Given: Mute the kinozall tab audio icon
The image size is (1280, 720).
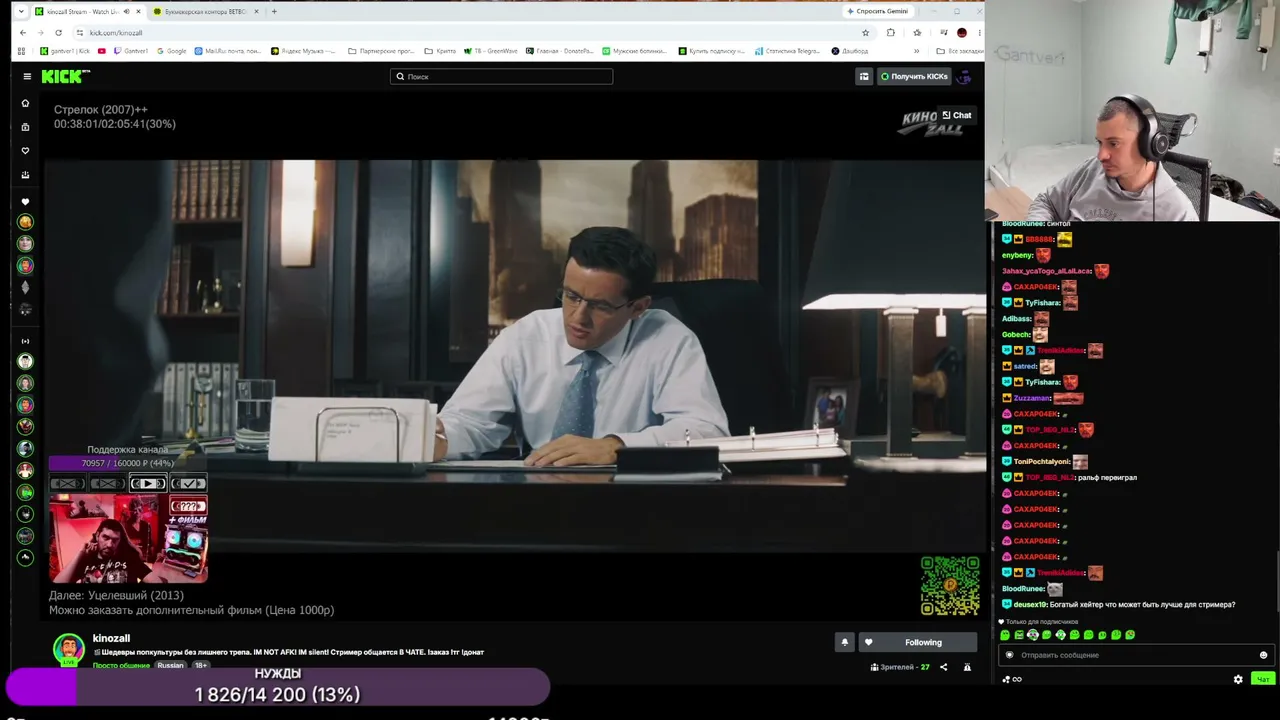Looking at the screenshot, I should tap(126, 11).
